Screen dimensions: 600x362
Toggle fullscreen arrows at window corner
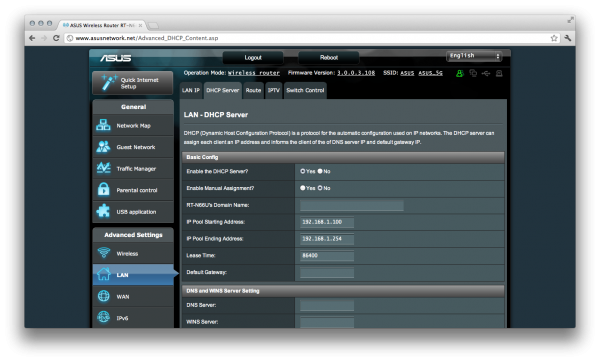(571, 20)
